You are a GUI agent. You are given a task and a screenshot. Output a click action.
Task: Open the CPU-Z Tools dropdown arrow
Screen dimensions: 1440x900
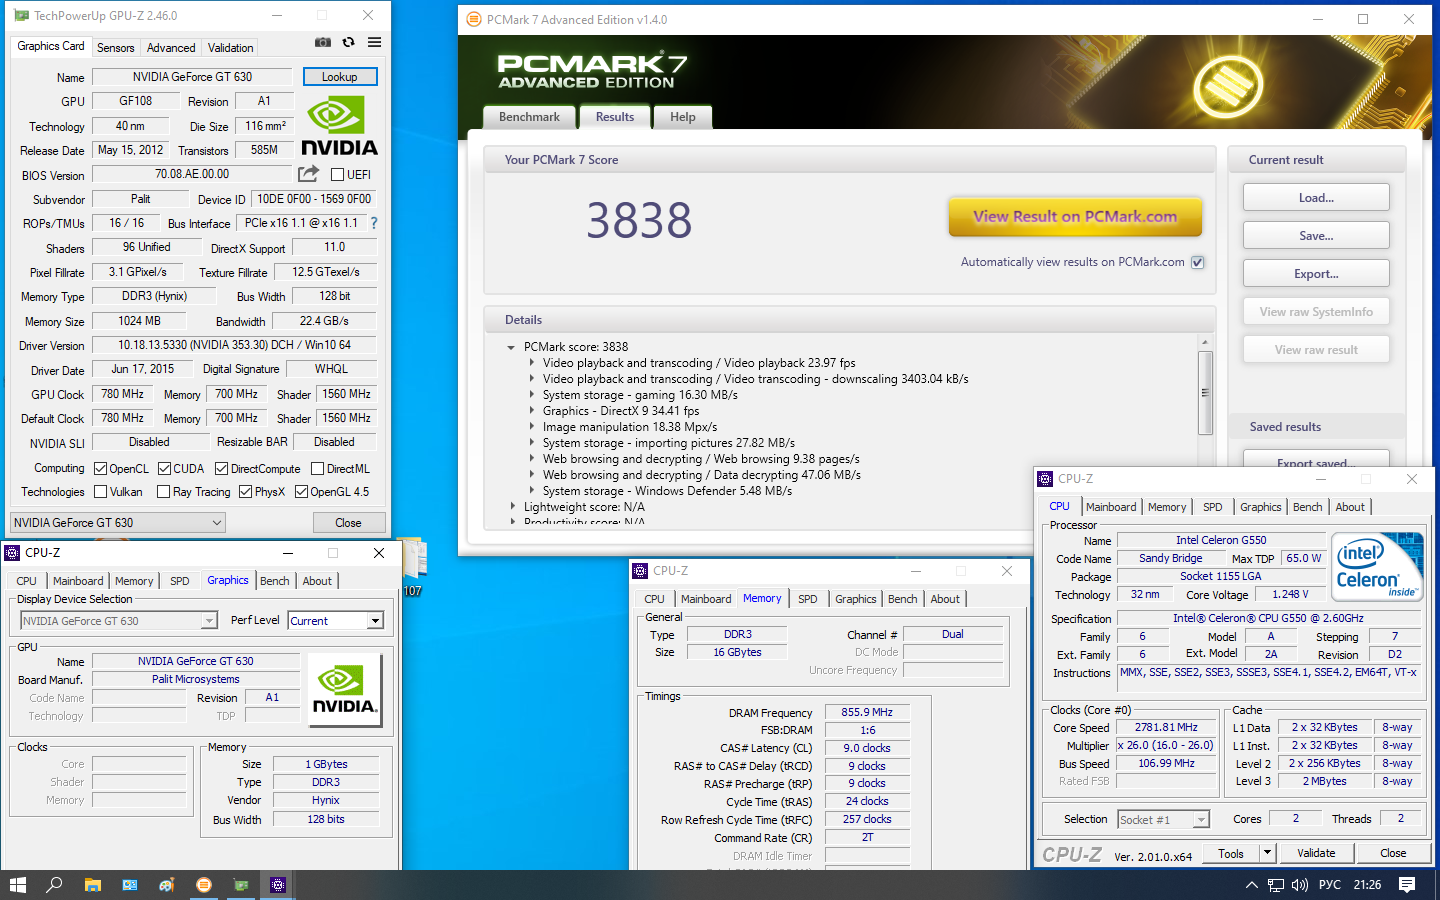tap(1267, 853)
